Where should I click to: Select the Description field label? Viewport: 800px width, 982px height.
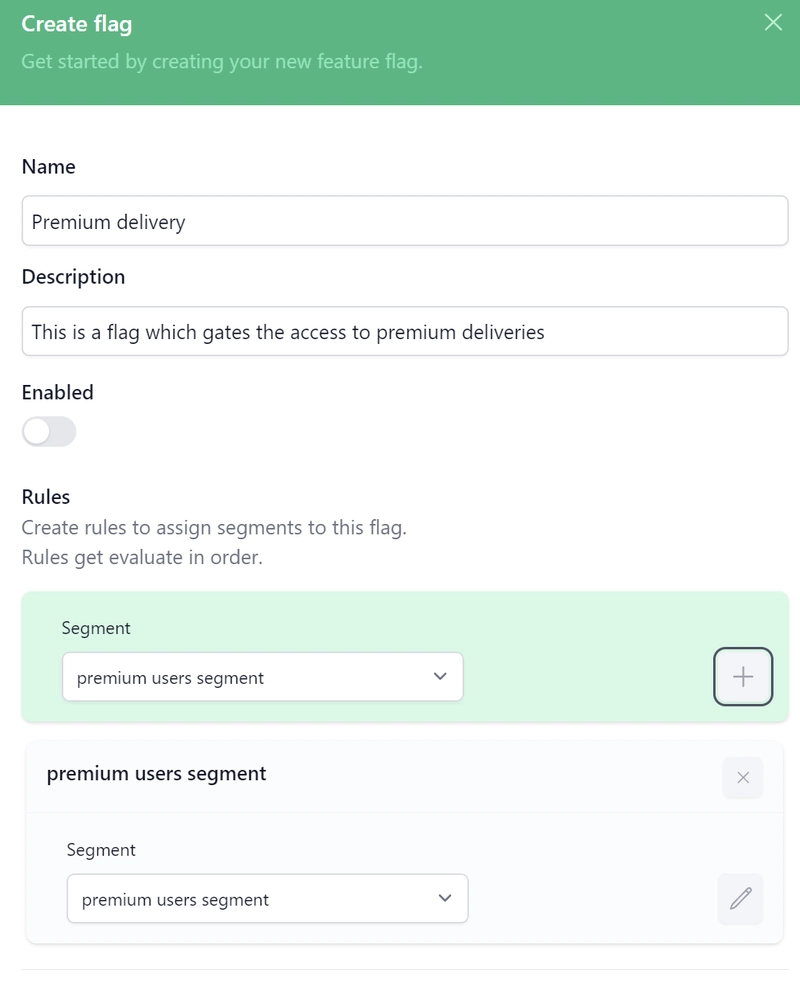pyautogui.click(x=73, y=277)
